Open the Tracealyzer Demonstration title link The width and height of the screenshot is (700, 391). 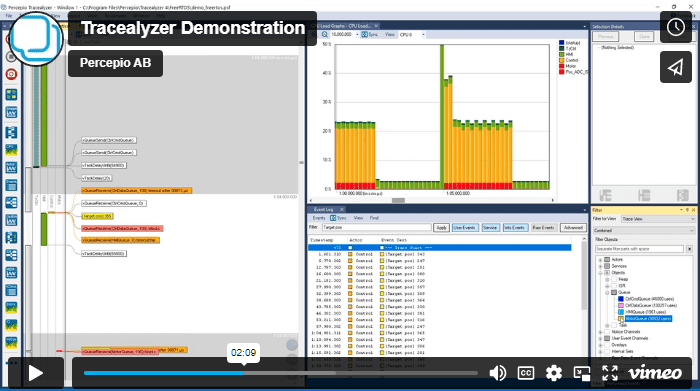pos(193,28)
